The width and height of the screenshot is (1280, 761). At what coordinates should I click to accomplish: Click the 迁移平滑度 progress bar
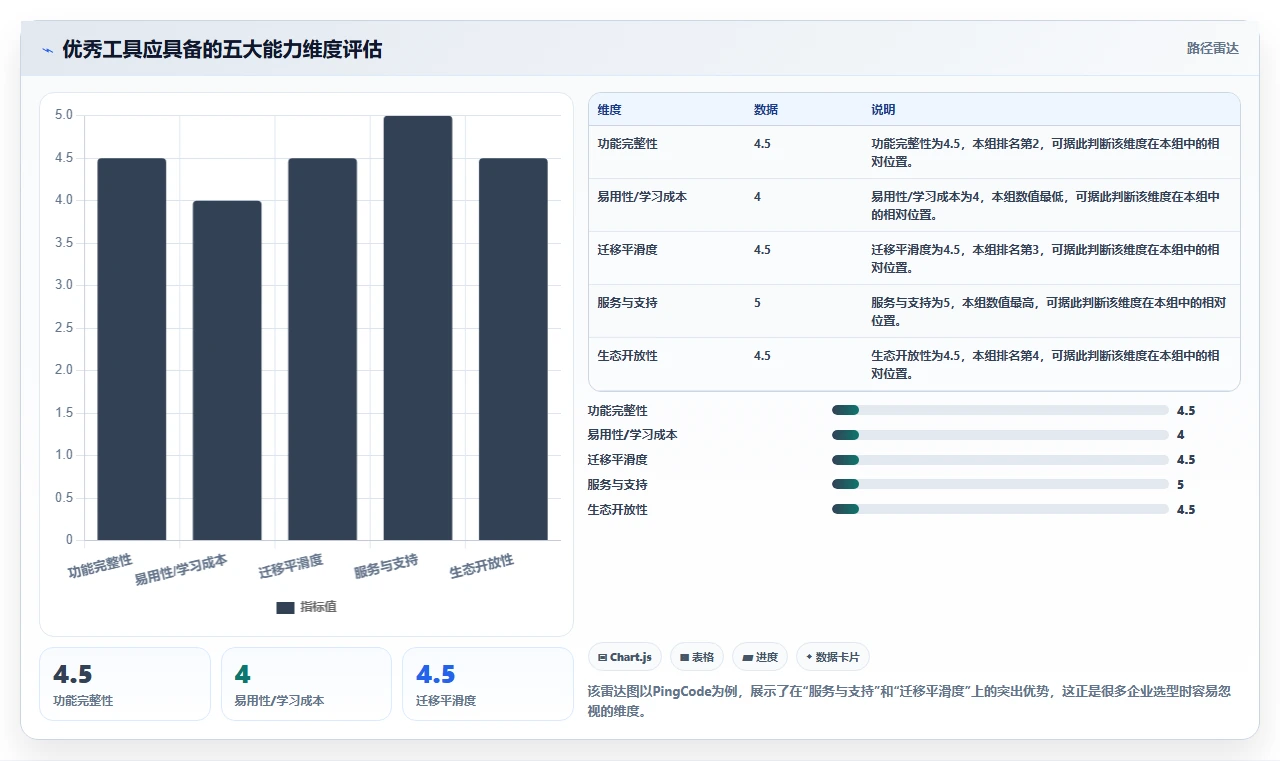click(1000, 460)
